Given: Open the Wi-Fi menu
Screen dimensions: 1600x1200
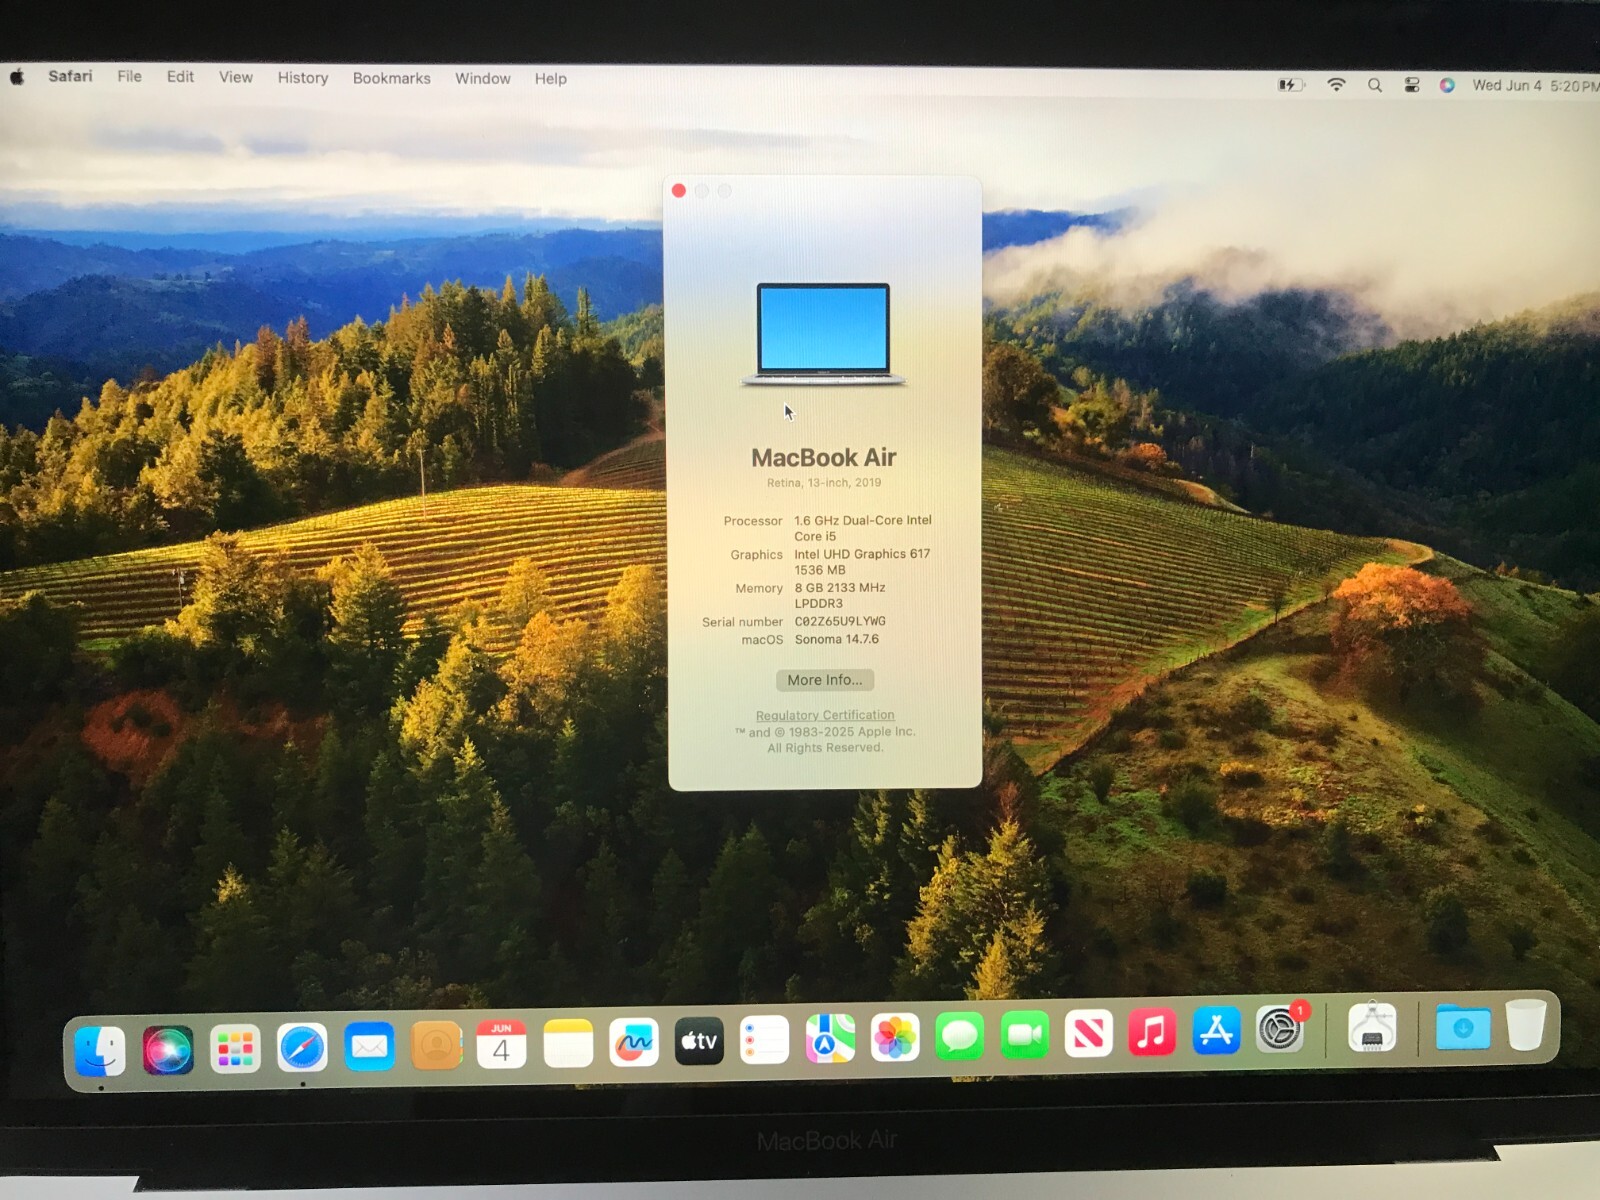Looking at the screenshot, I should coord(1336,85).
